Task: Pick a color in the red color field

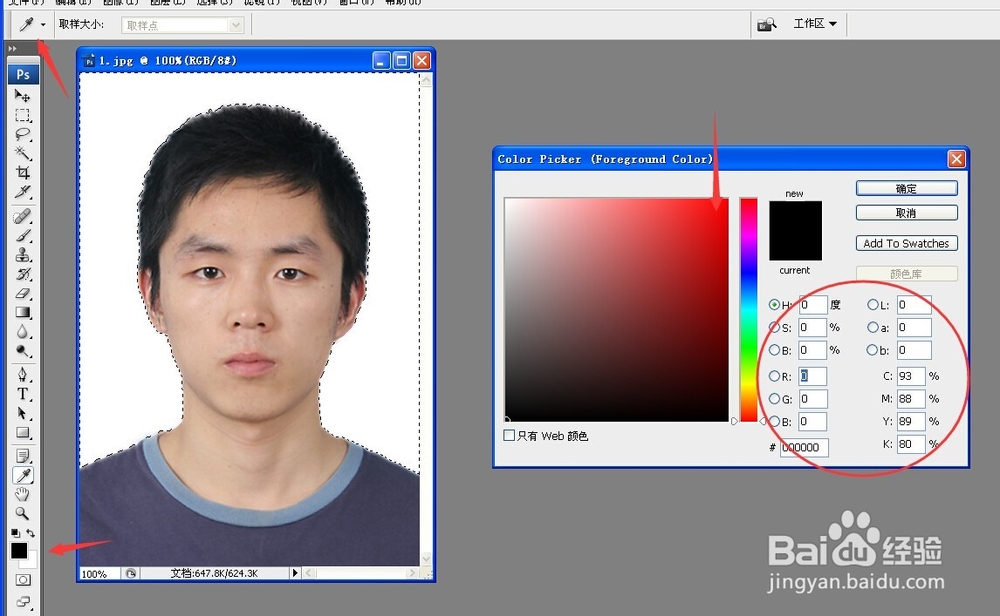Action: [616, 309]
